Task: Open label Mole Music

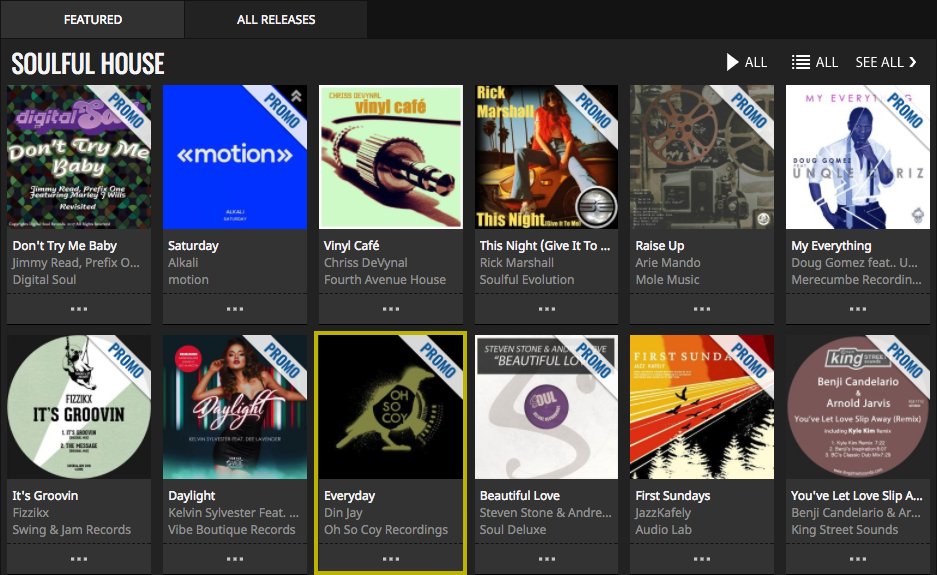Action: tap(667, 279)
